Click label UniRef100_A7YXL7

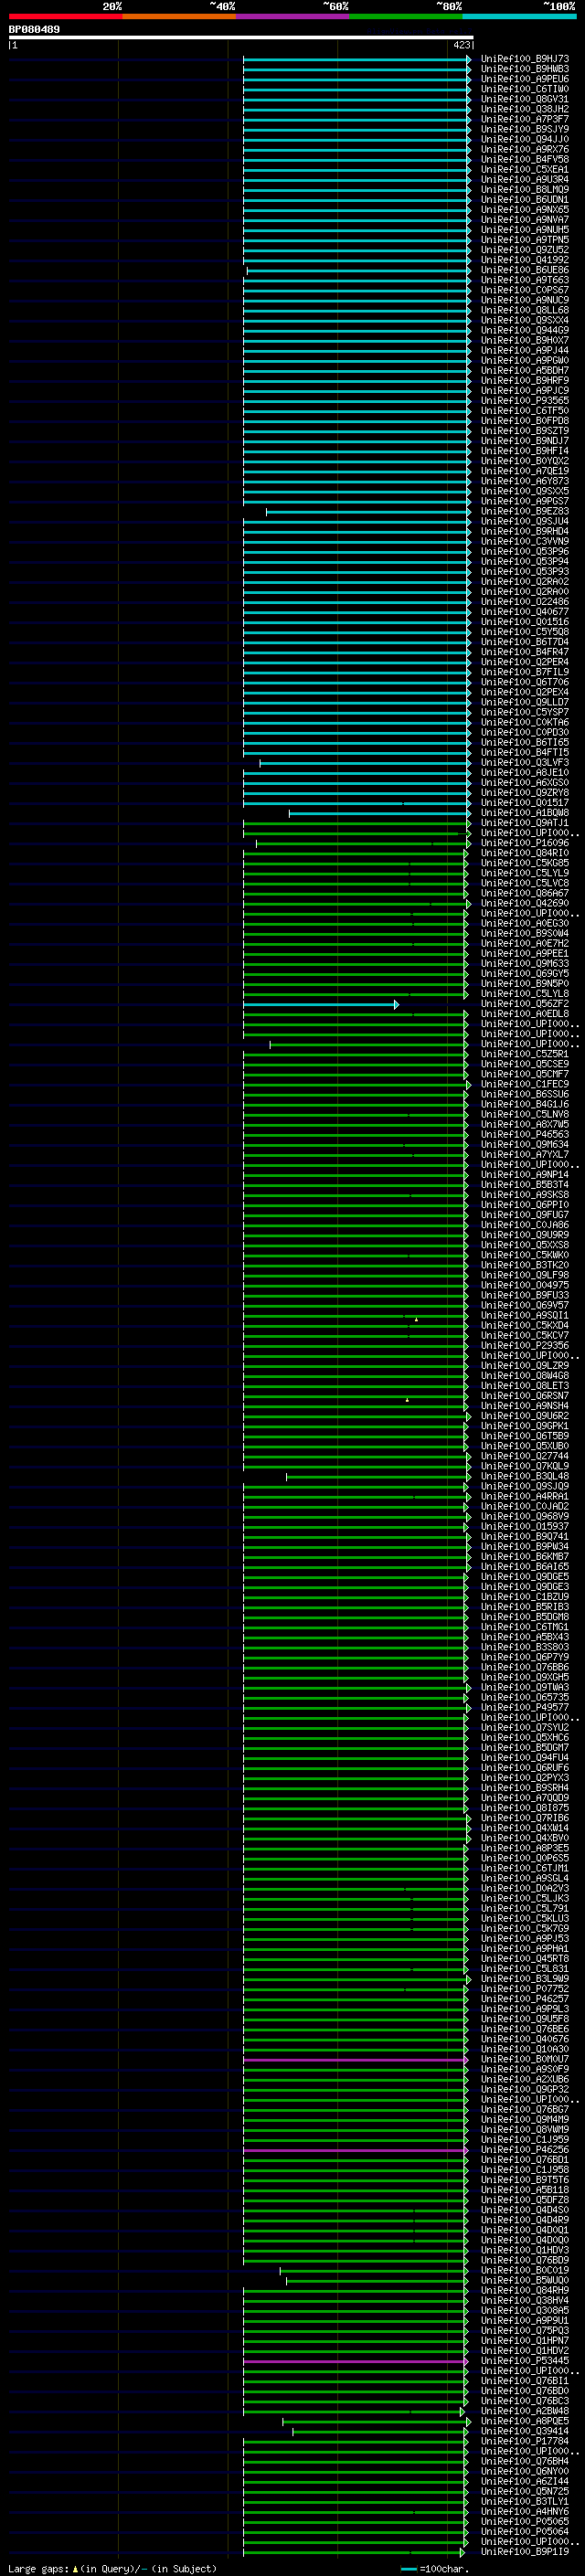pyautogui.click(x=524, y=1154)
